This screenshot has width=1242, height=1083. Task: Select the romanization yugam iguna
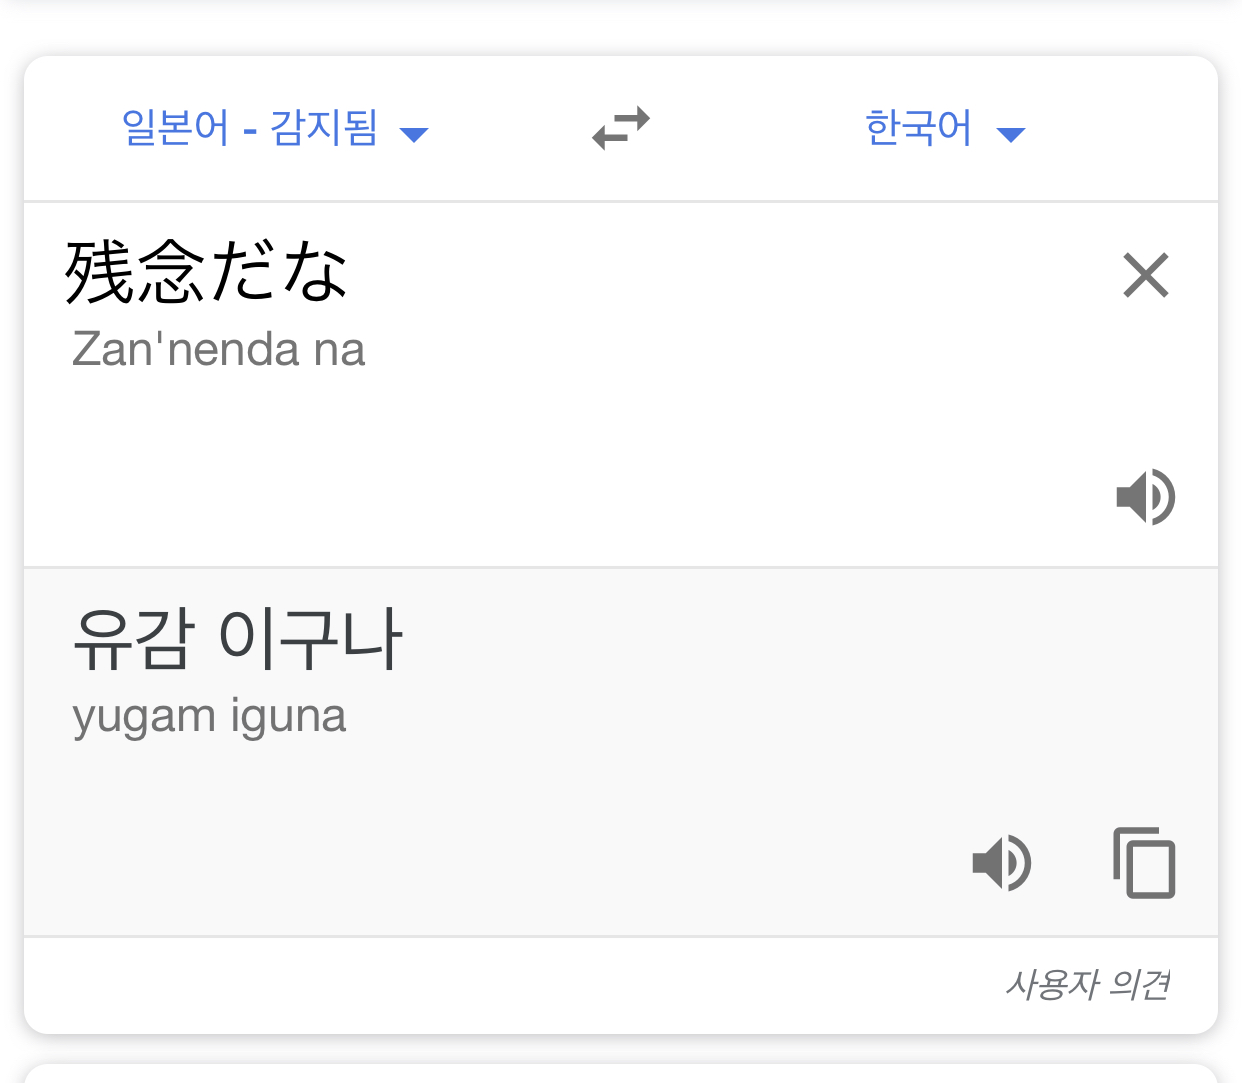[209, 717]
